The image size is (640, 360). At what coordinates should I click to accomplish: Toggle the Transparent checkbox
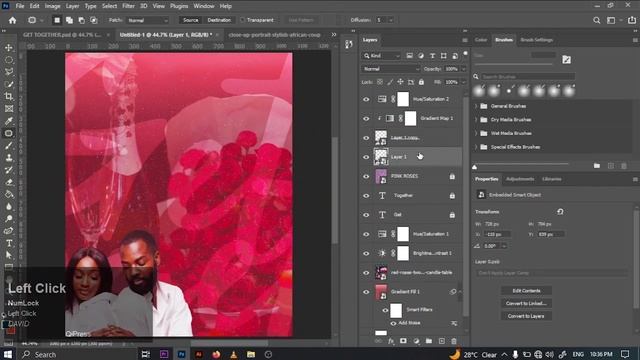coord(242,20)
